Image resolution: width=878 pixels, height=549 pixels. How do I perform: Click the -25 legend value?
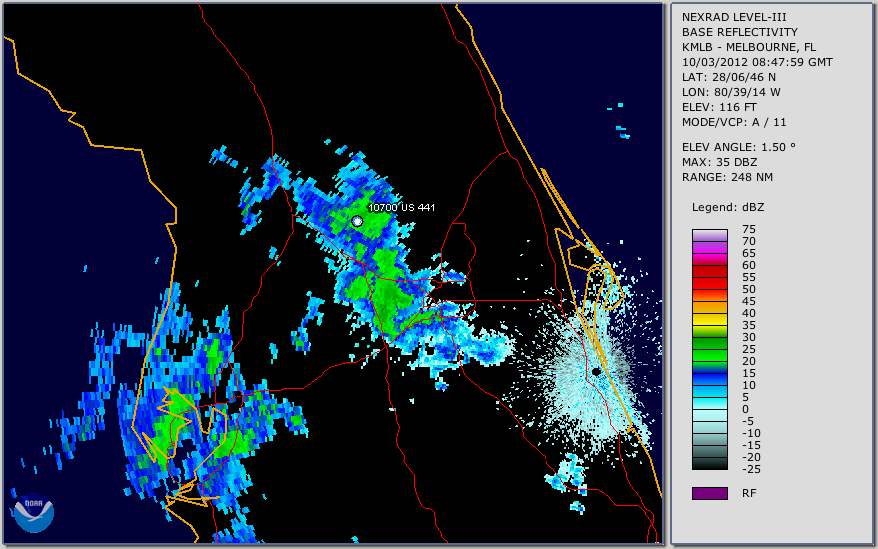coord(751,469)
